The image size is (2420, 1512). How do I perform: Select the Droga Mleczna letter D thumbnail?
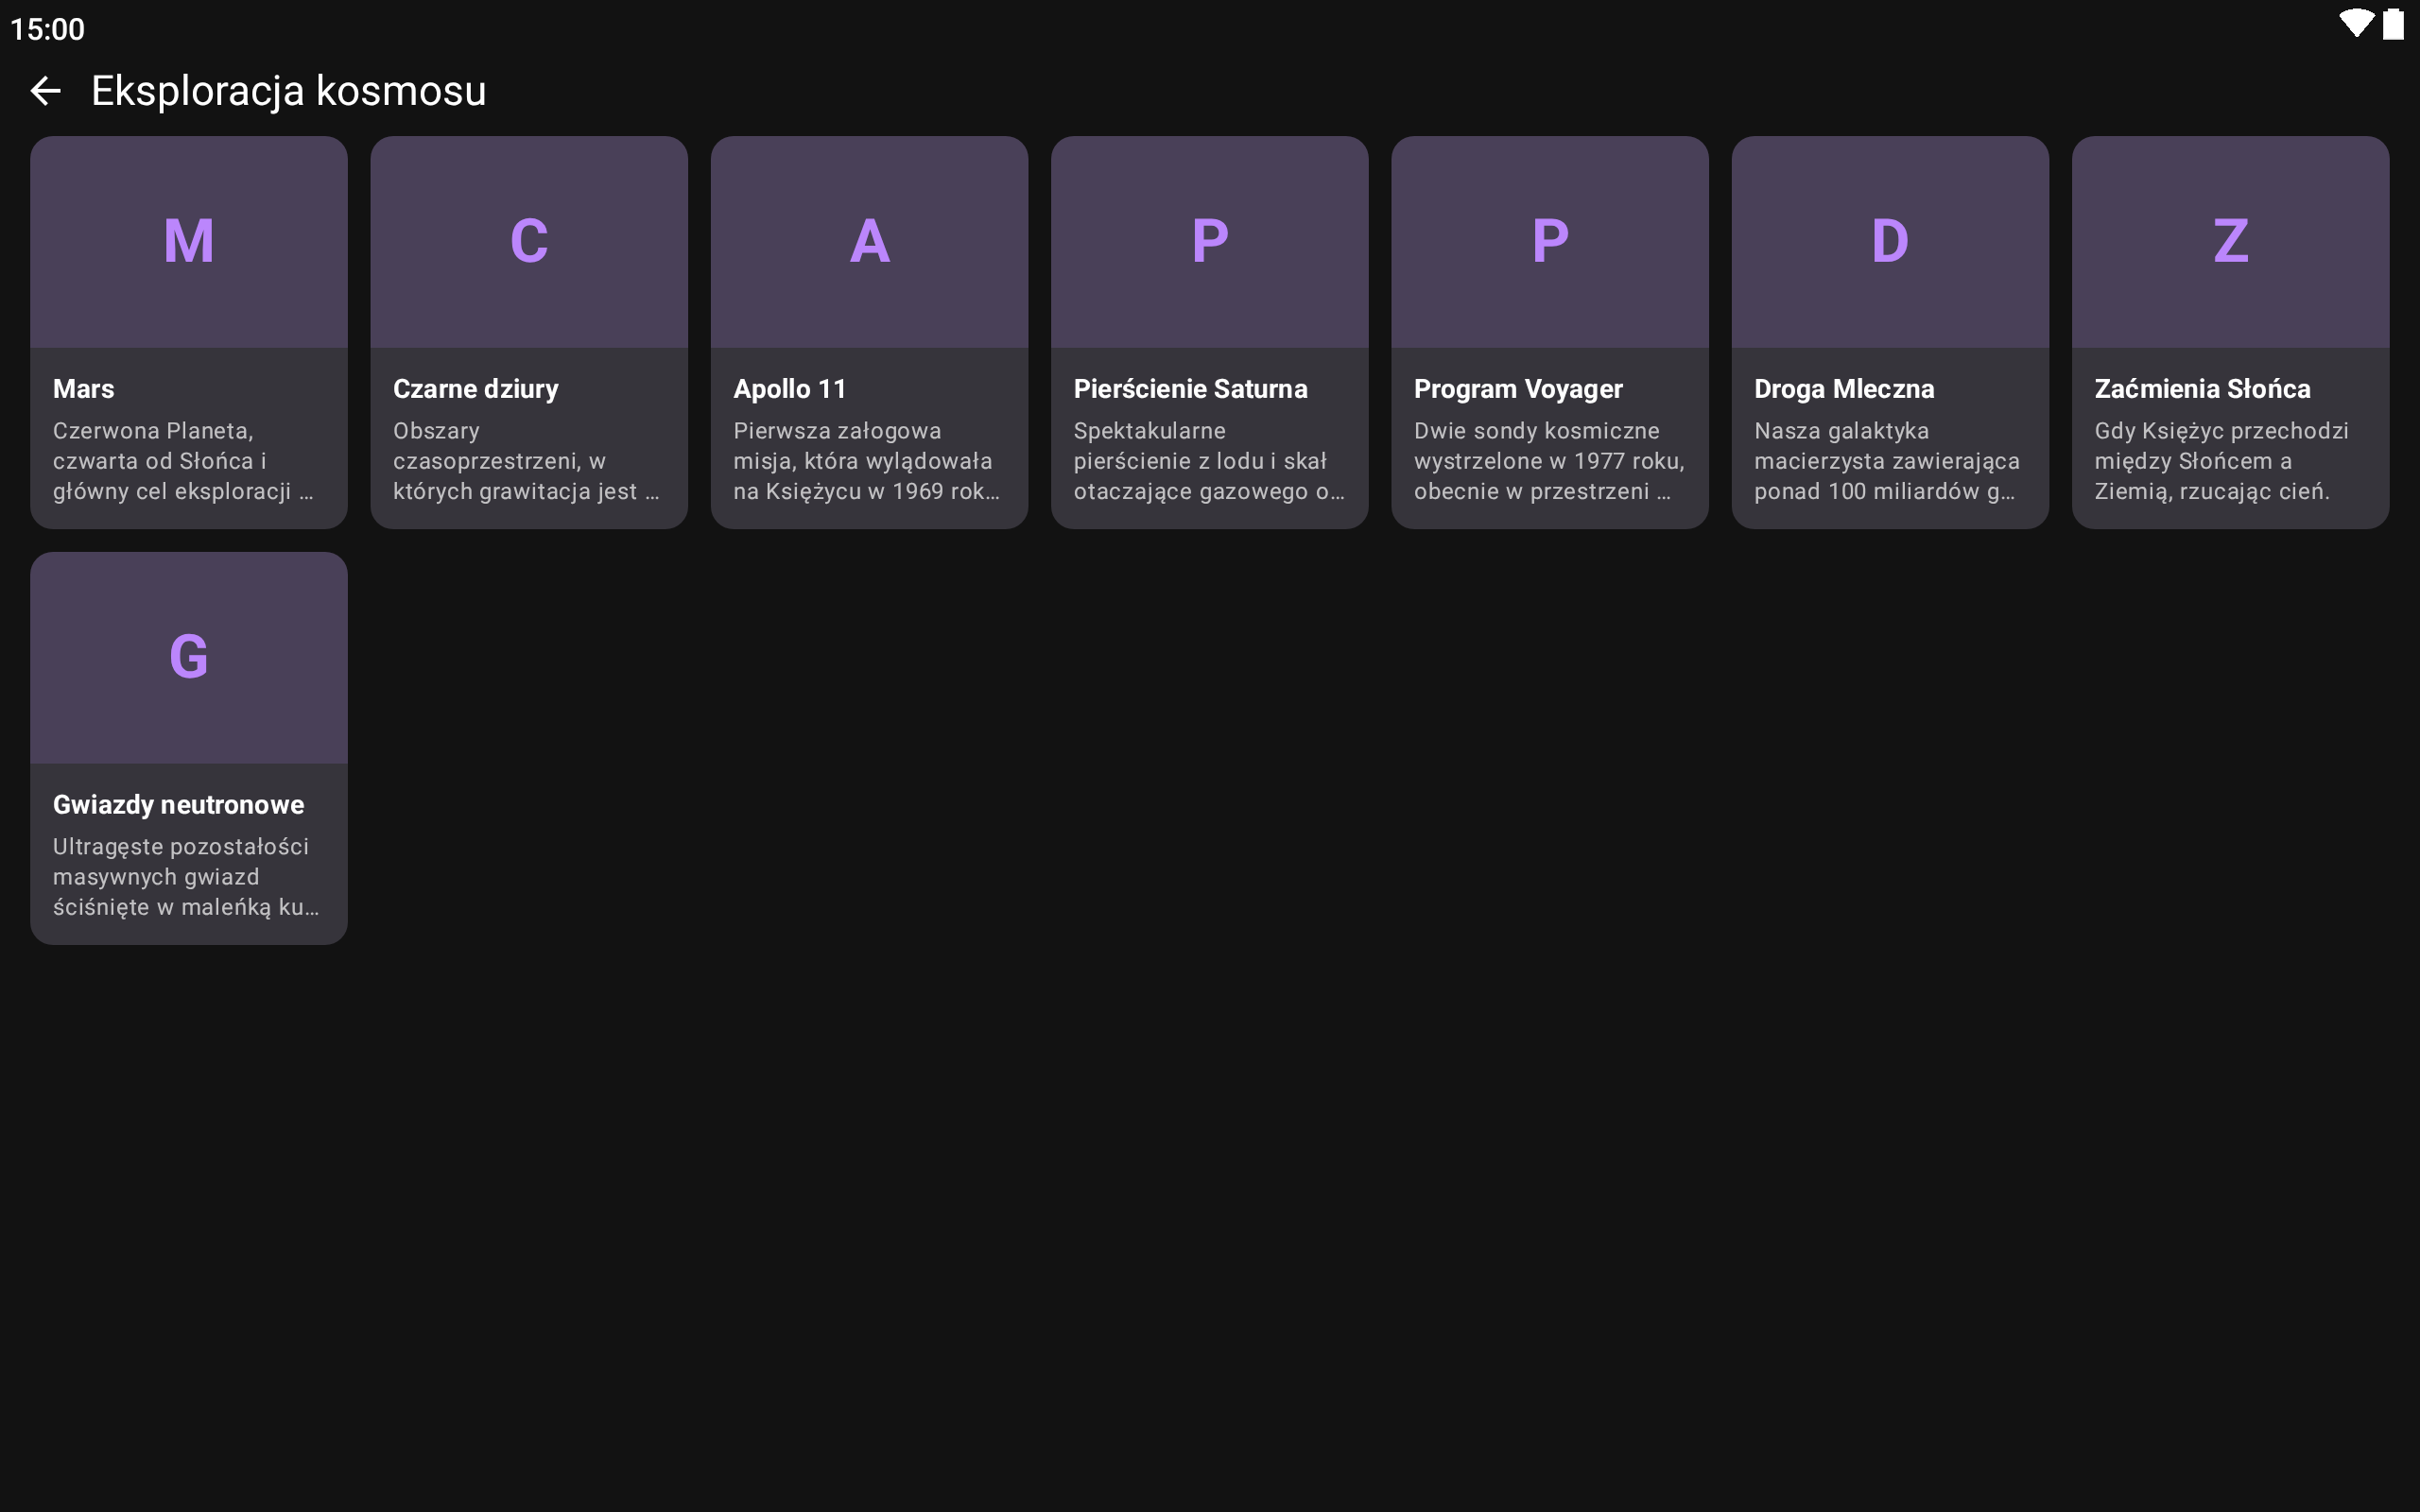pos(1889,242)
